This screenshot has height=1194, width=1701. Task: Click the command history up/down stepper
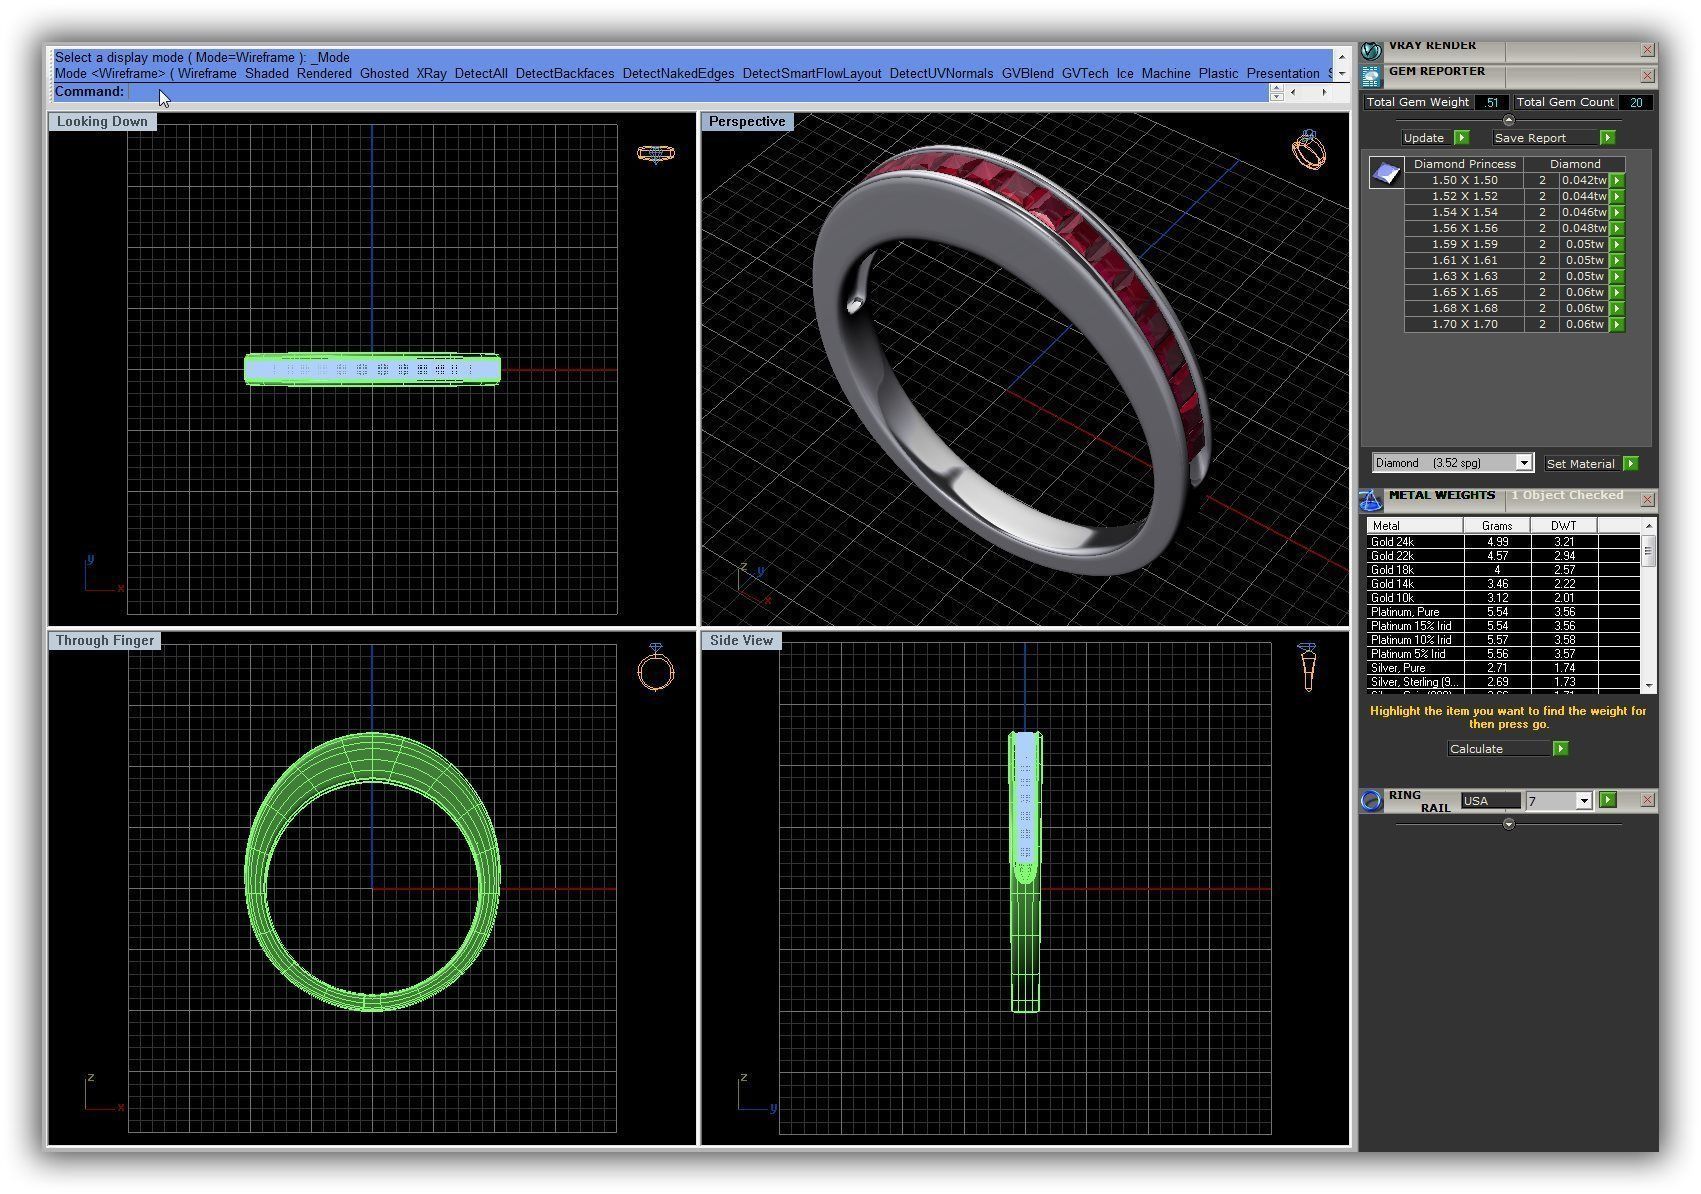(x=1277, y=92)
